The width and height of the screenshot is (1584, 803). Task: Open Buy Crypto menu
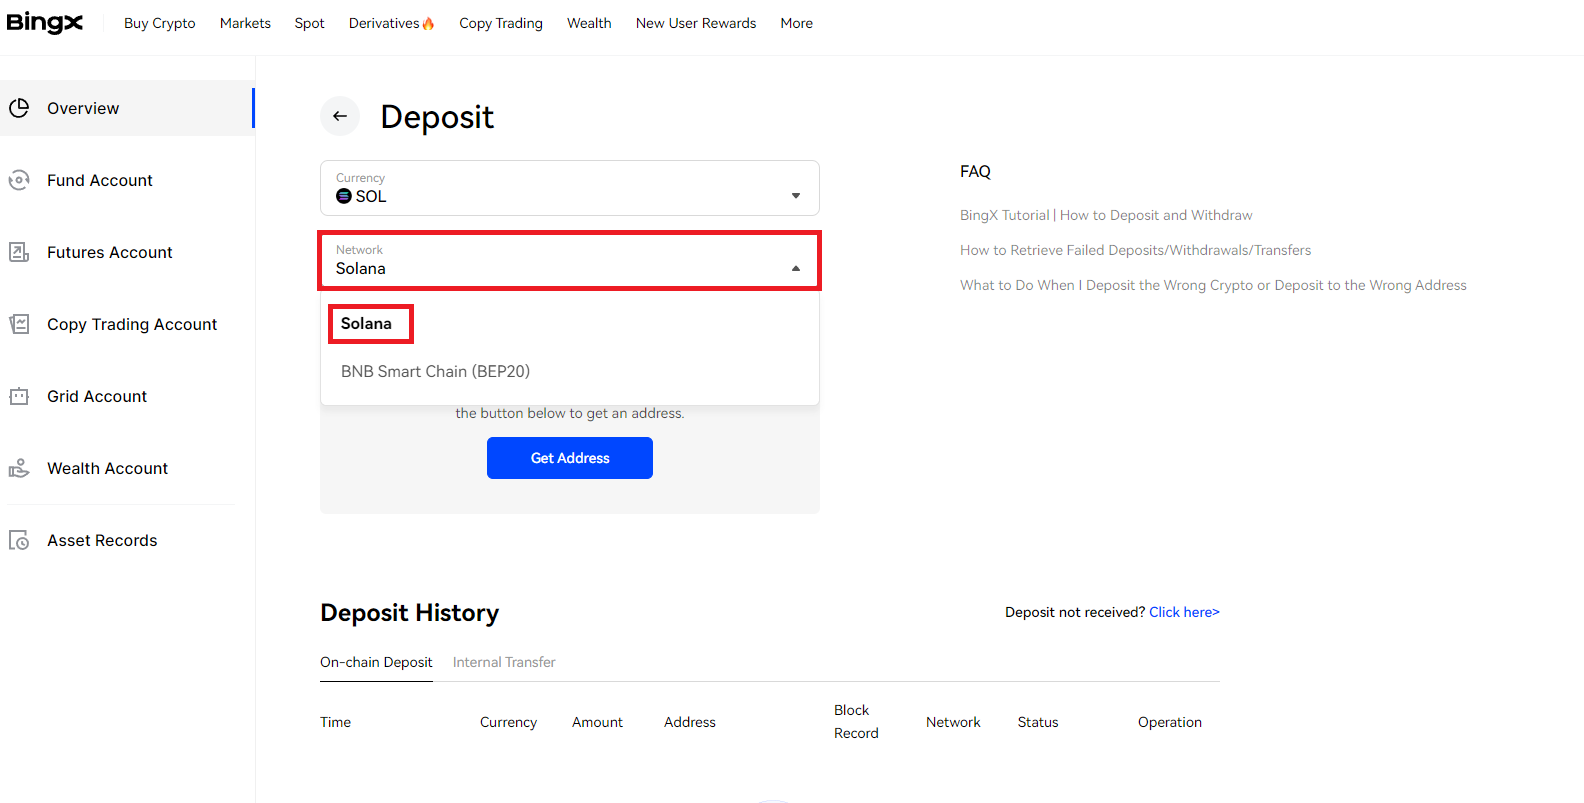160,23
